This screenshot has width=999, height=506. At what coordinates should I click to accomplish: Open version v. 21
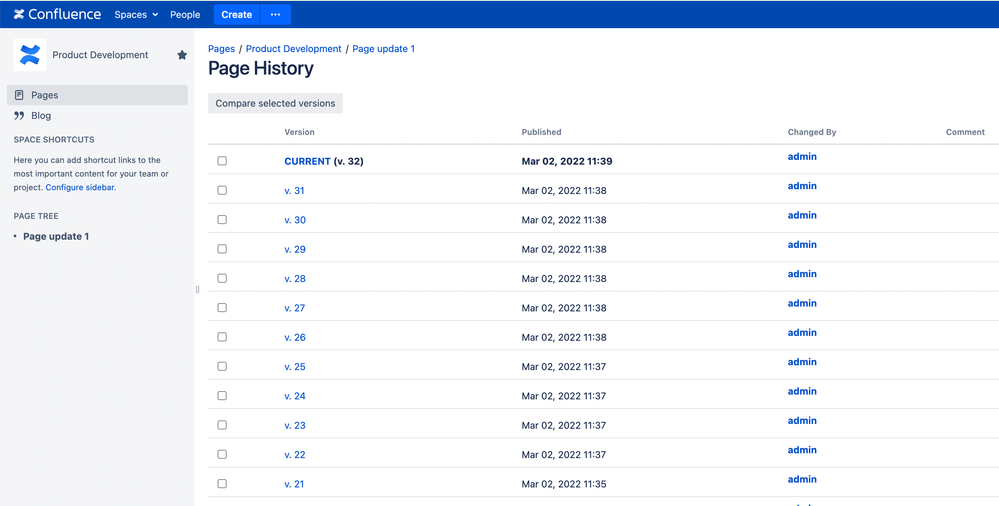coord(294,484)
